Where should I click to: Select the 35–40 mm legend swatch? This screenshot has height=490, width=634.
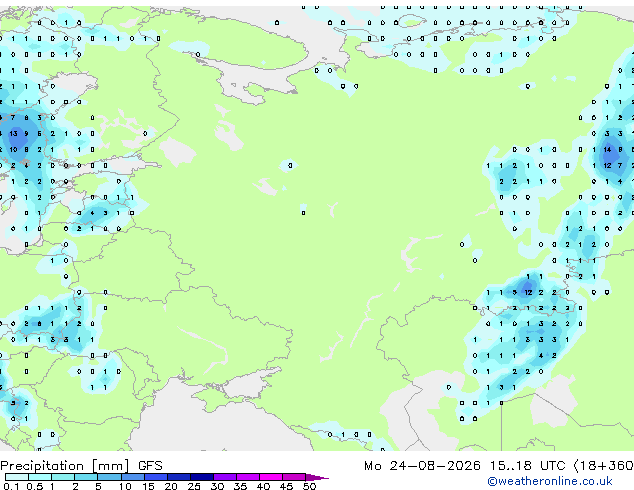tap(248, 477)
